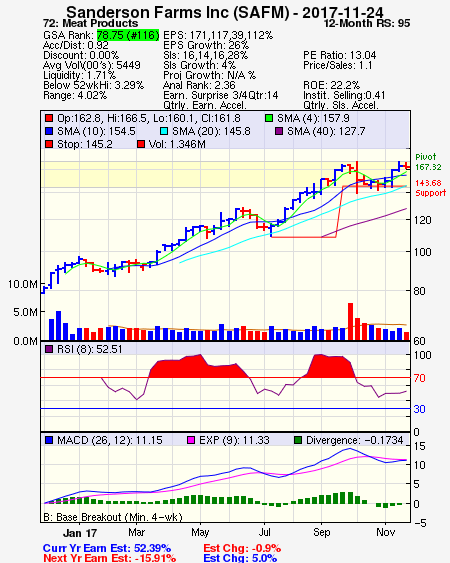This screenshot has width=450, height=563.
Task: Click the tallest red volume bar in October
Action: [x=351, y=321]
